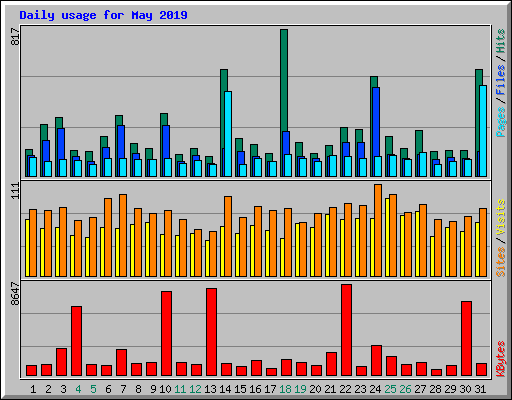Screen dimensions: 512x400
Task: Click the tallest orange Sites bar for day 24
Action: click(378, 230)
